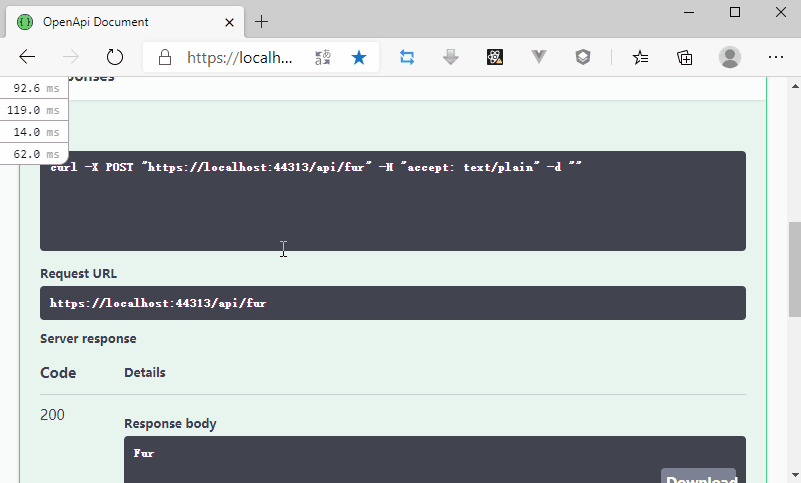Open the Favorites list icon
801x483 pixels.
[641, 57]
